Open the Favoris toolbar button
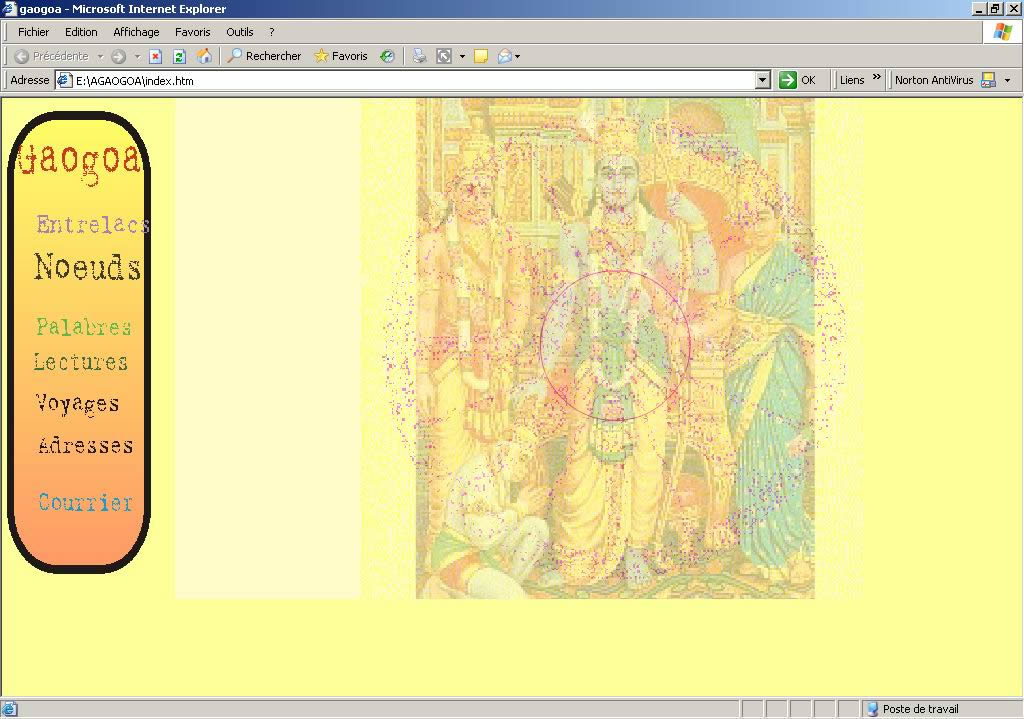1024x719 pixels. click(341, 56)
